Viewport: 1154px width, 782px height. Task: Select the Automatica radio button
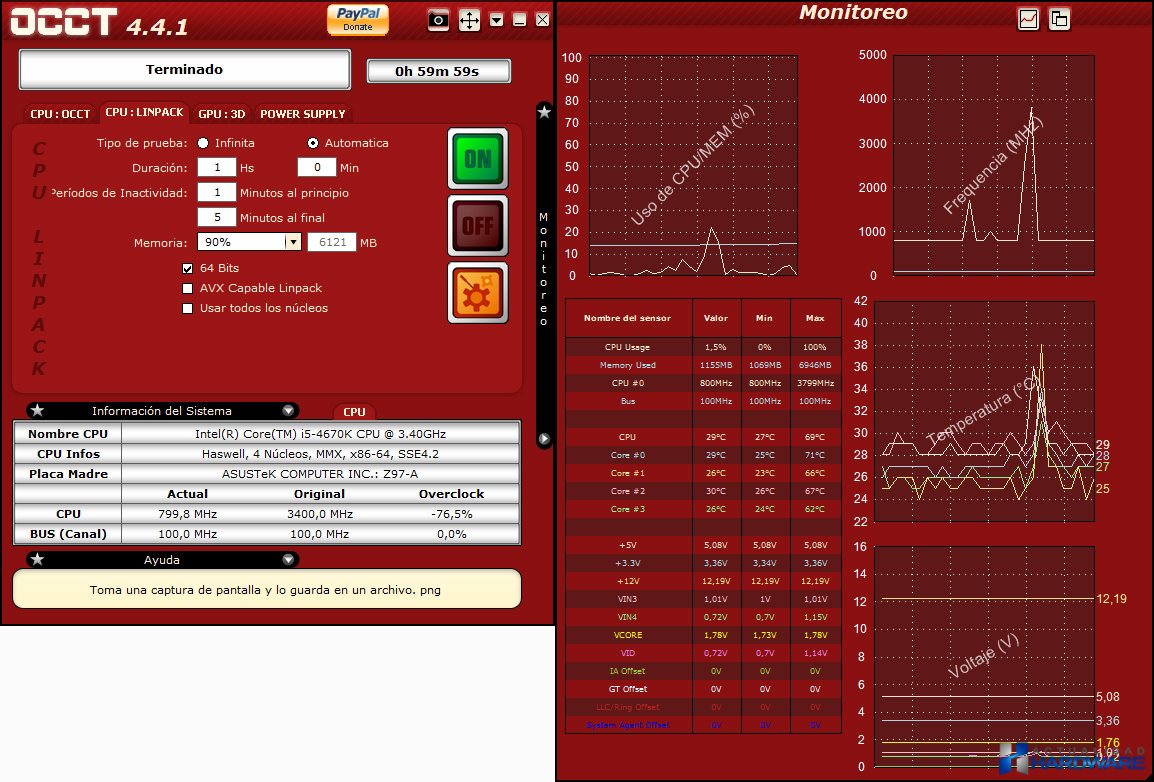[x=313, y=143]
